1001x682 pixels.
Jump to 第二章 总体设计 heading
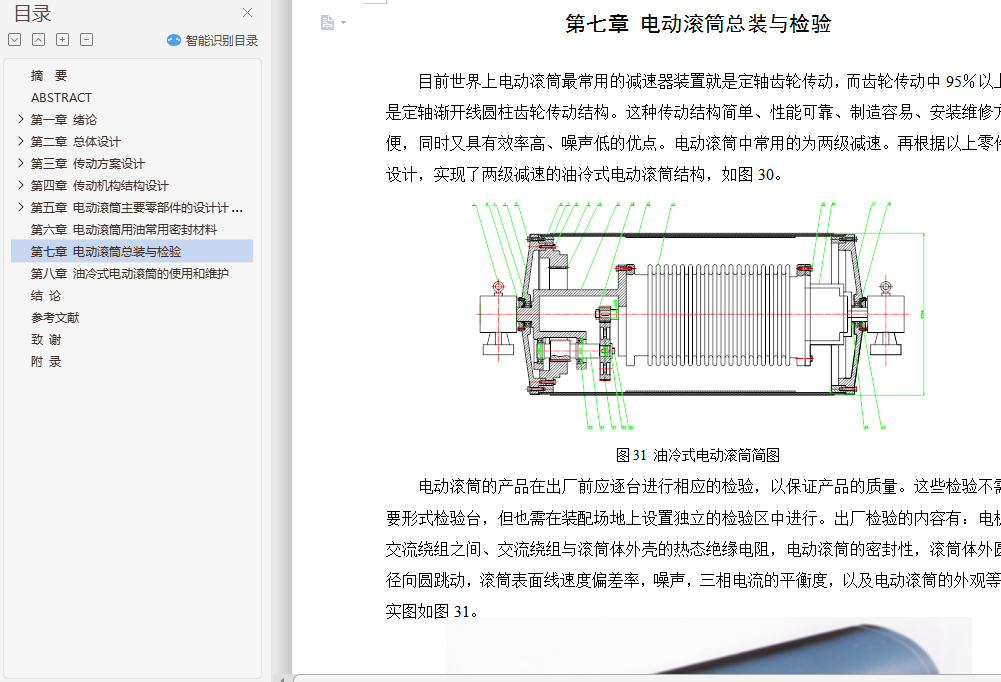click(75, 142)
